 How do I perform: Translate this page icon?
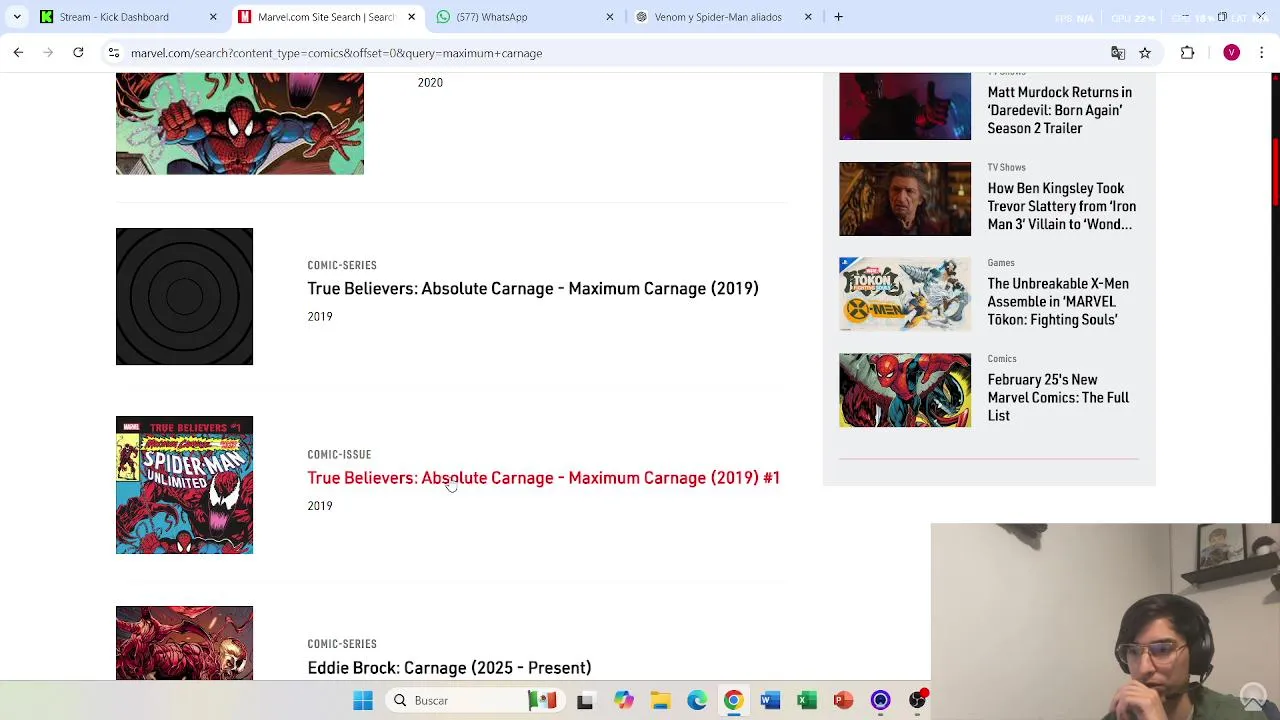coord(1118,53)
